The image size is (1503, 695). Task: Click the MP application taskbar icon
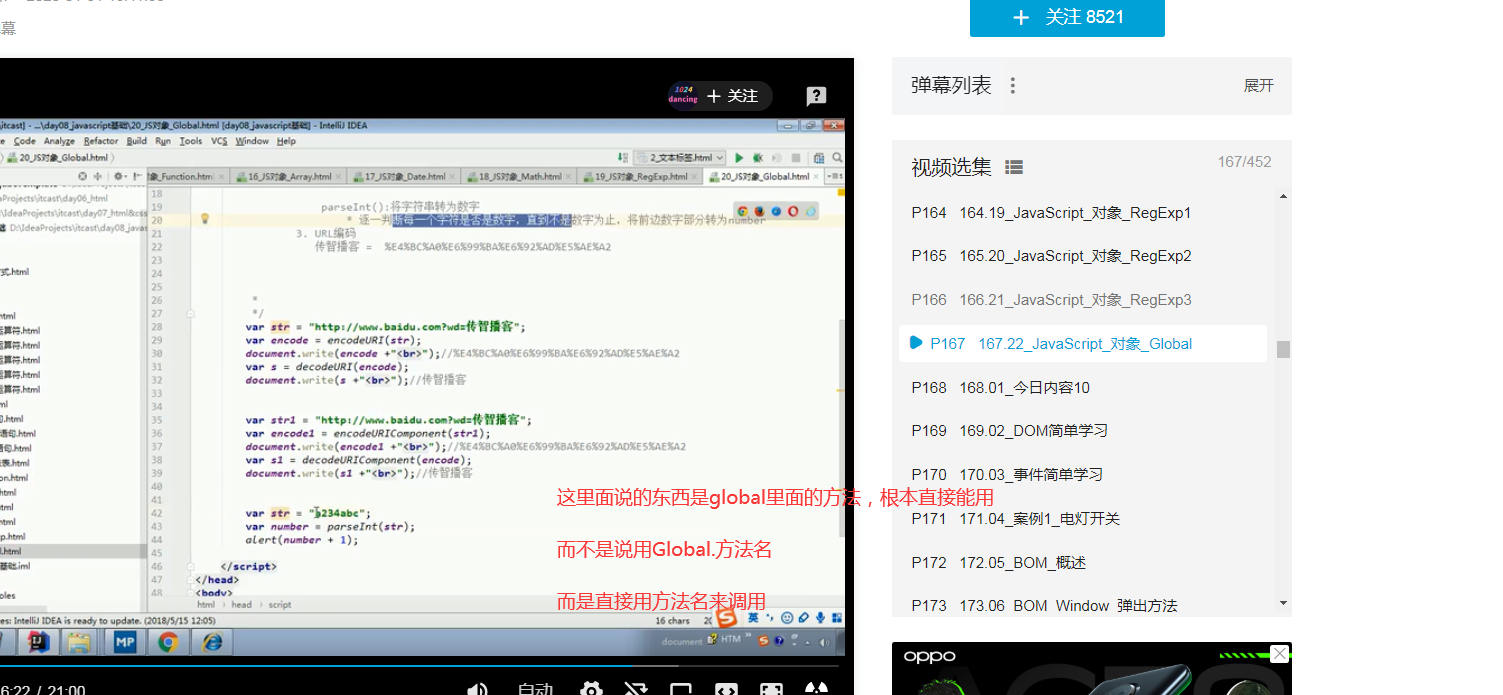tap(125, 641)
